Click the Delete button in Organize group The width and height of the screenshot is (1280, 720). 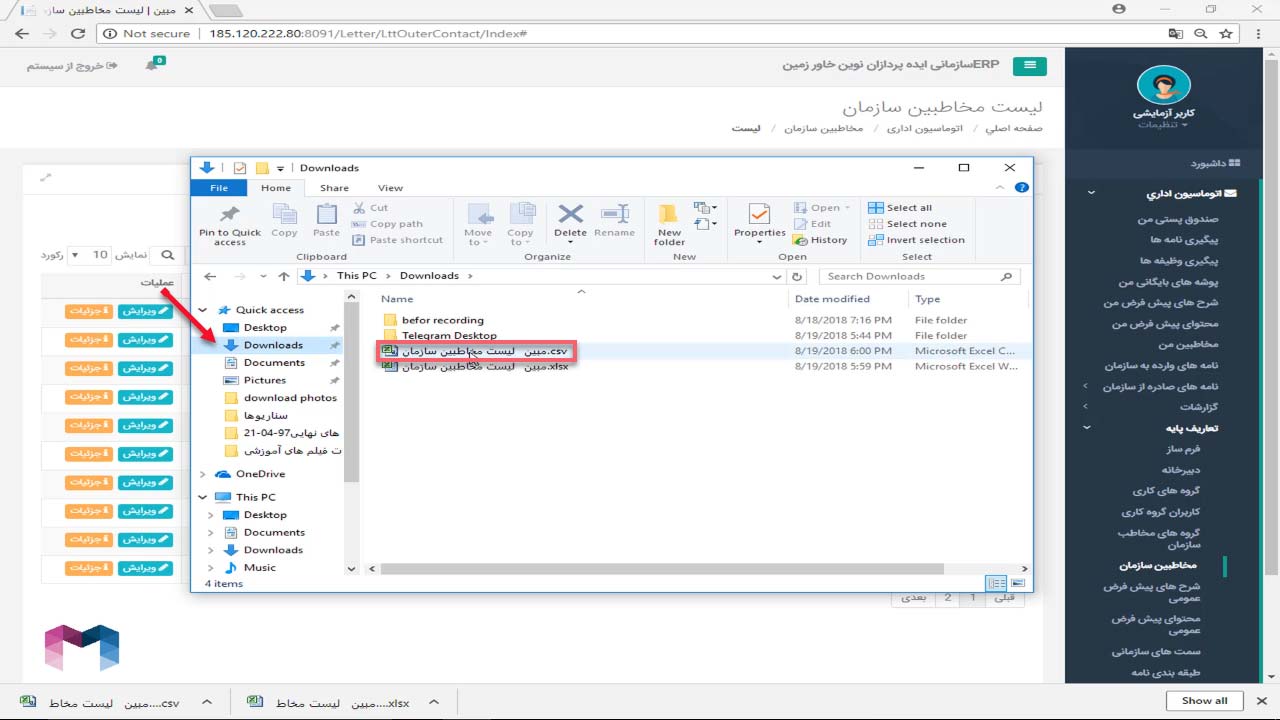pos(570,222)
